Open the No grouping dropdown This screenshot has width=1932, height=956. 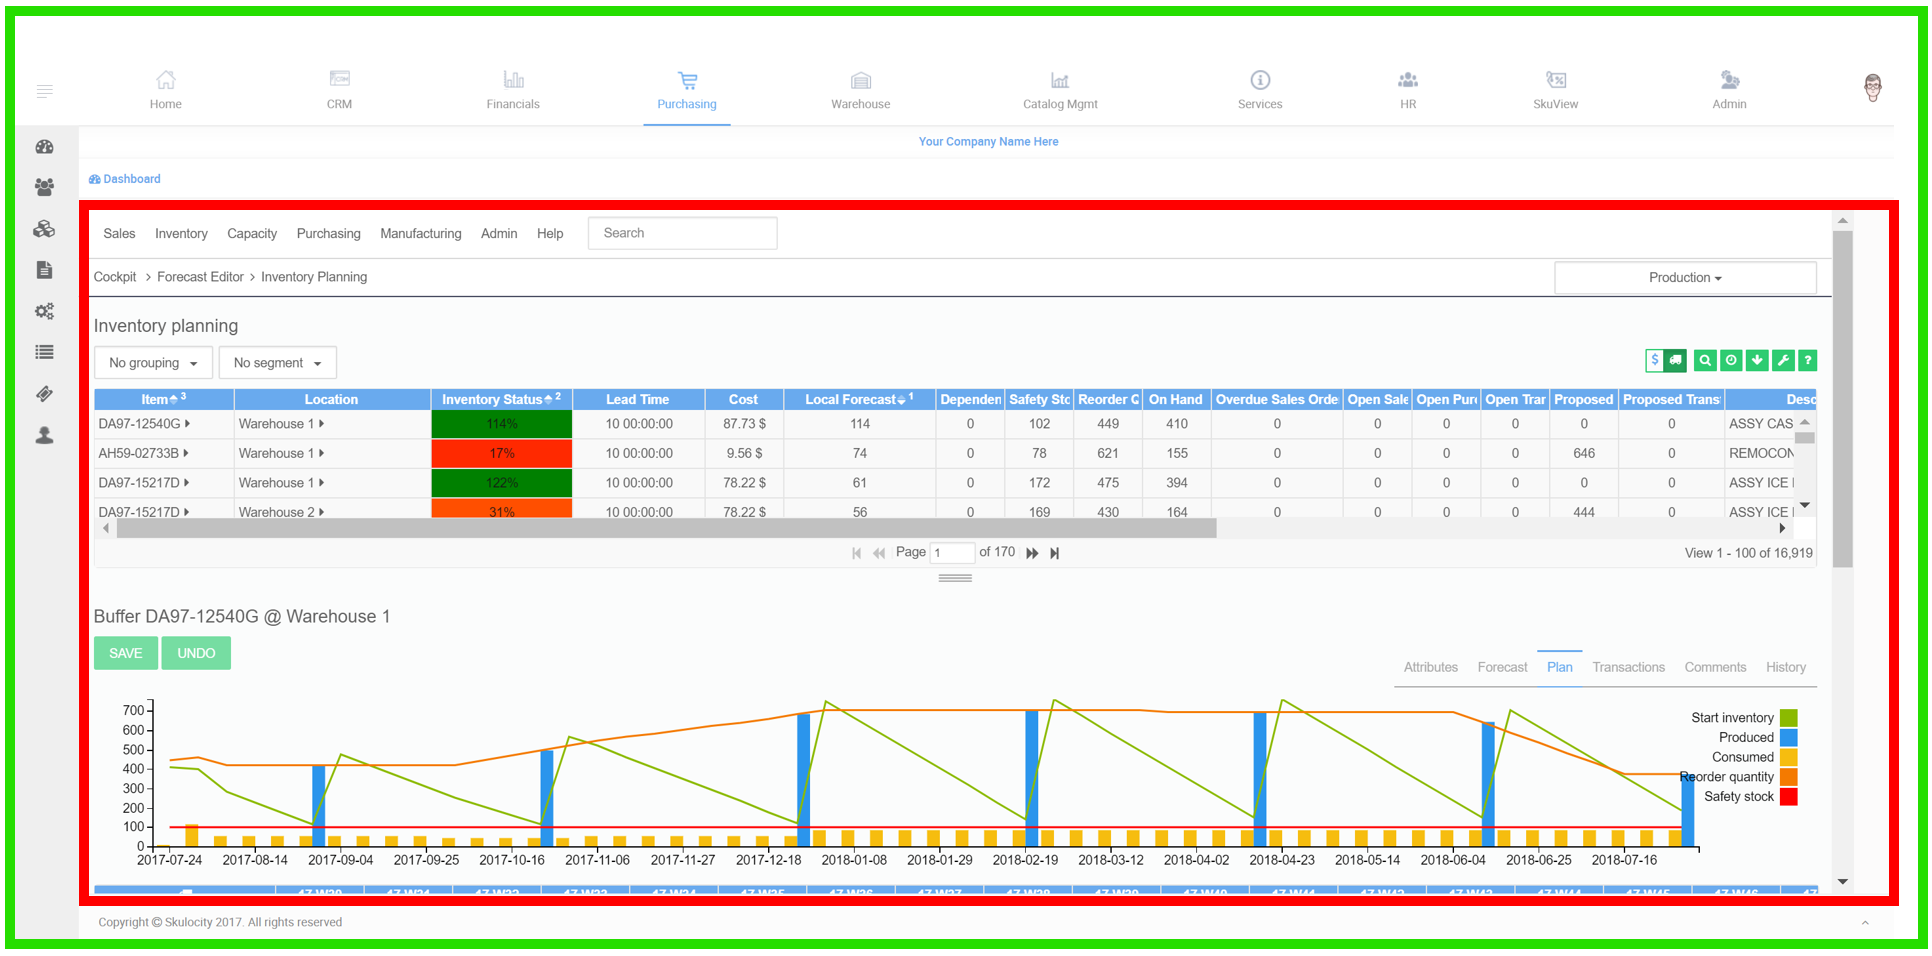[152, 362]
